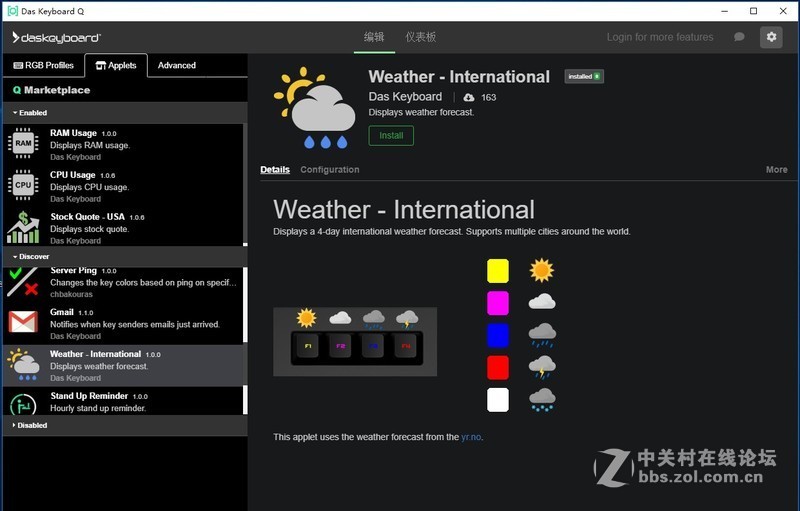Select the Server Ping applet row
The height and width of the screenshot is (511, 800).
click(x=123, y=285)
